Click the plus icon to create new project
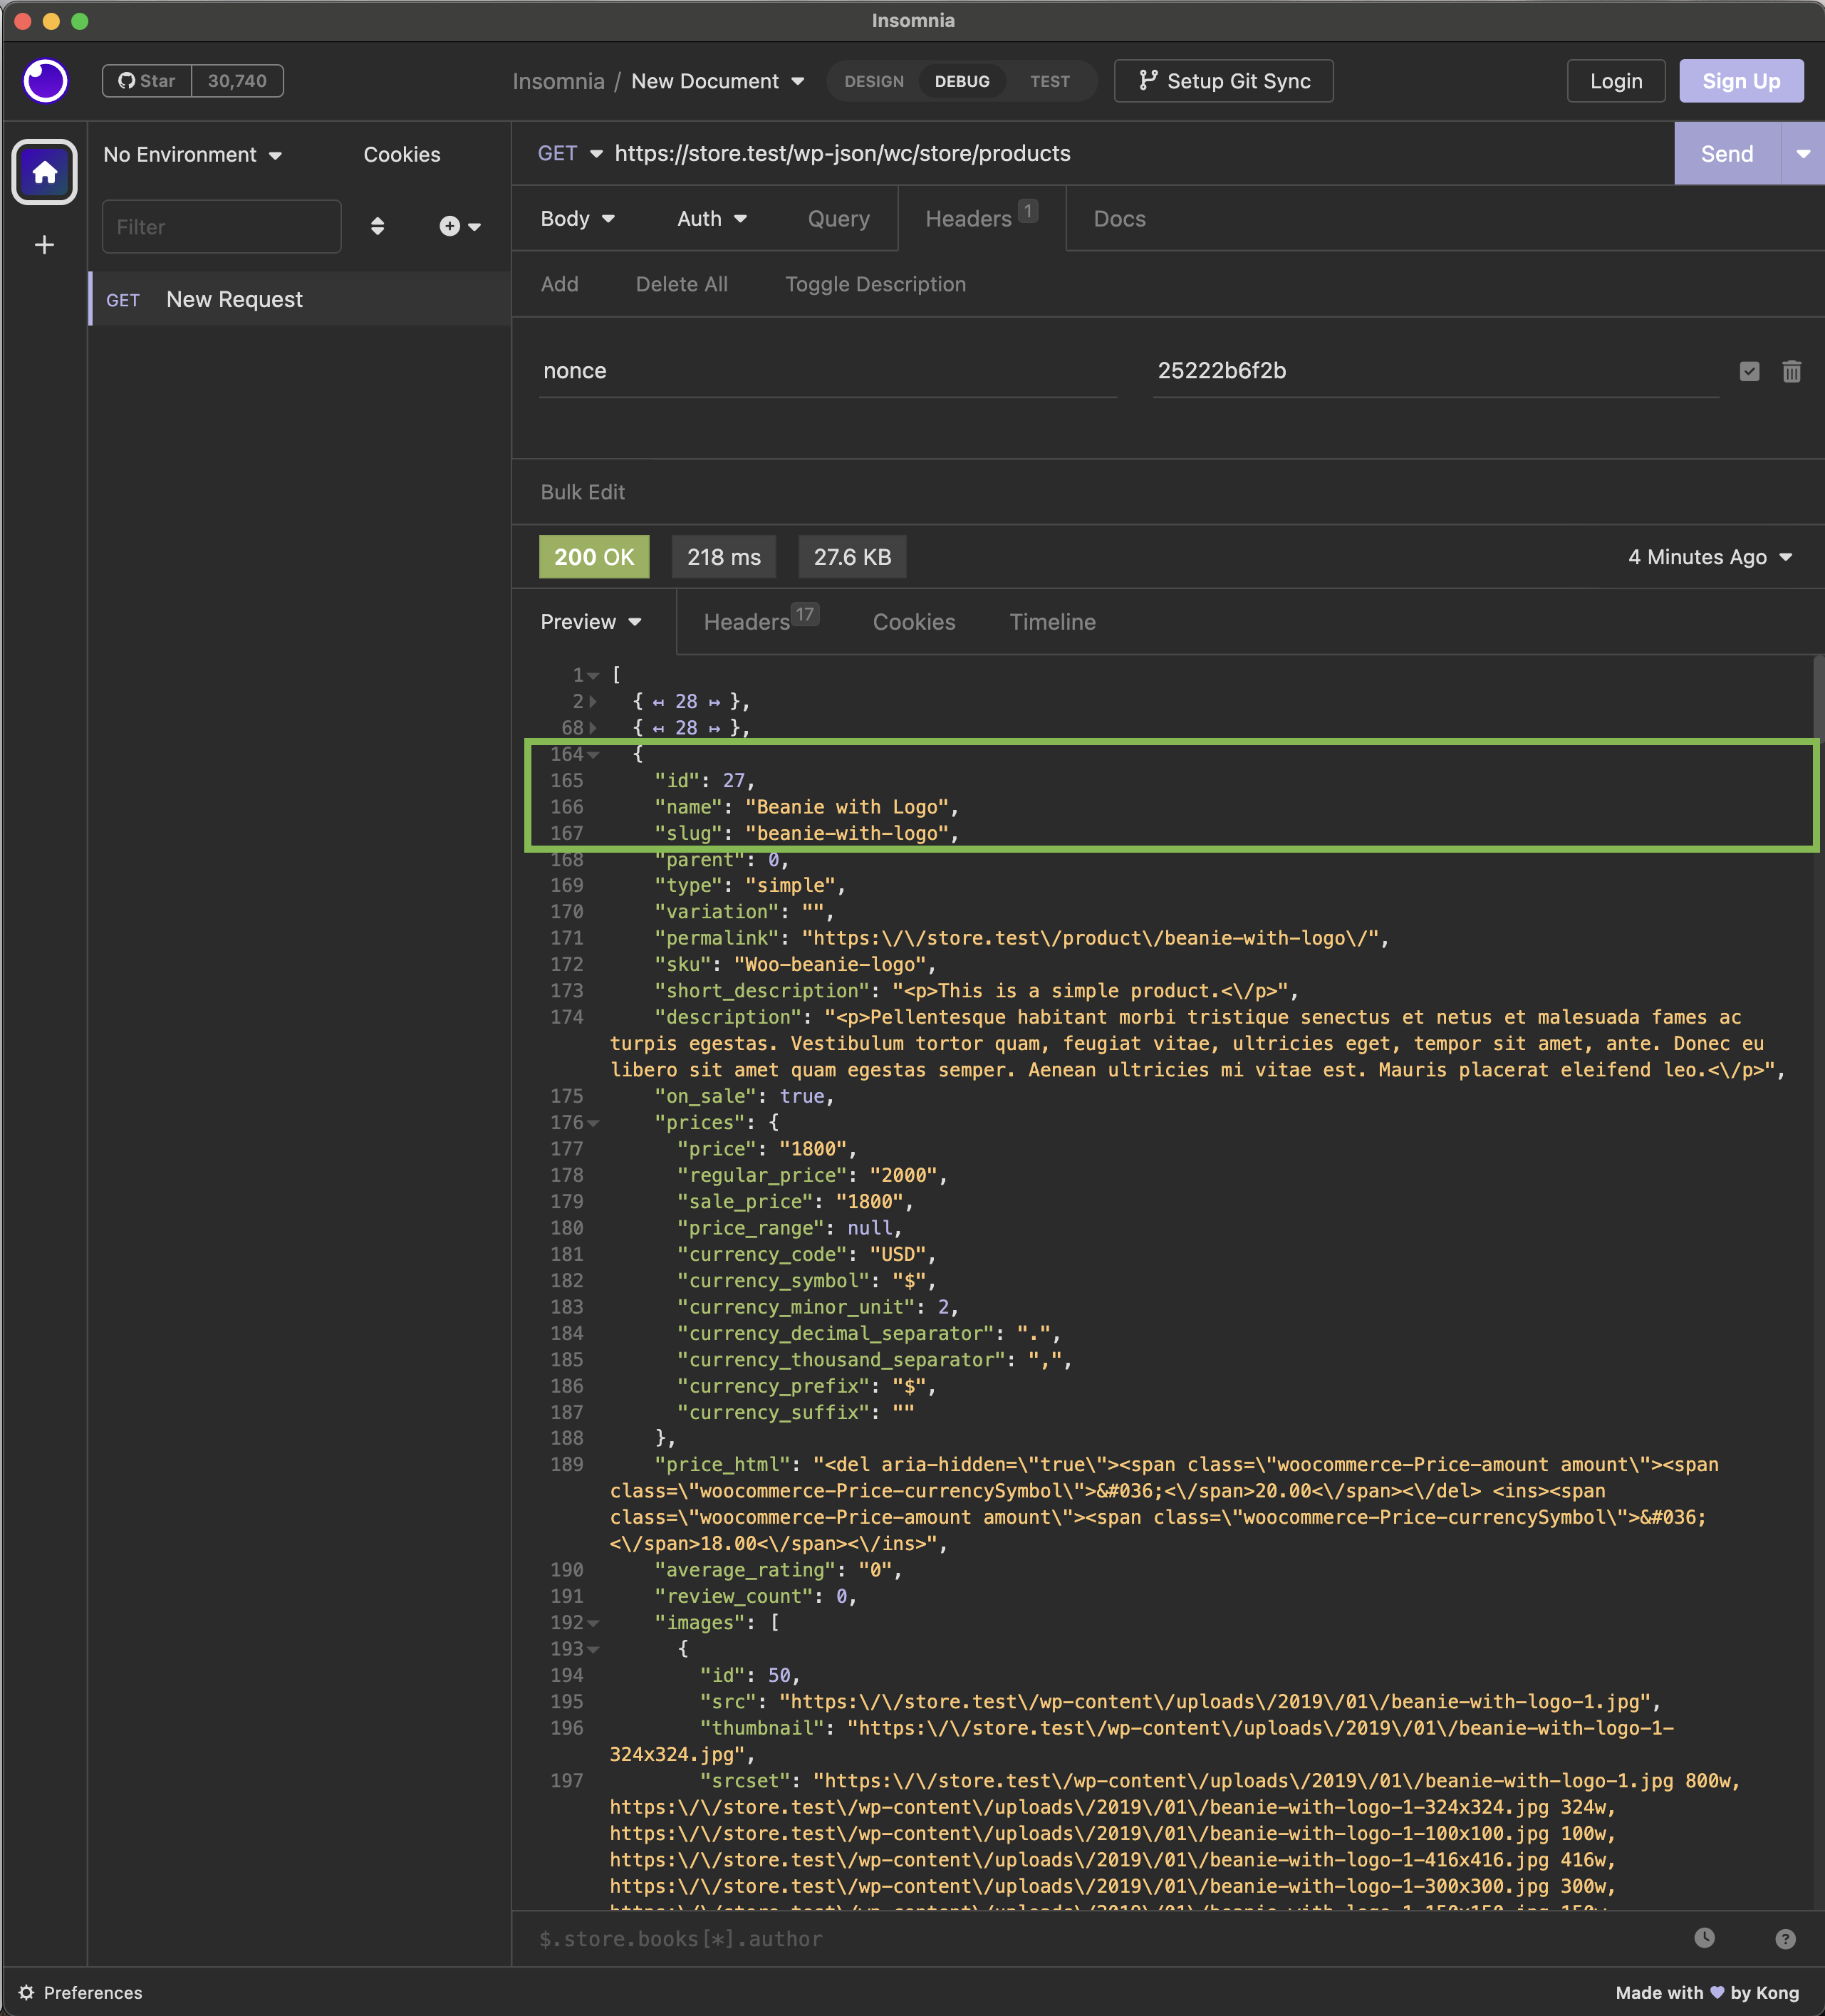This screenshot has width=1825, height=2016. tap(44, 245)
